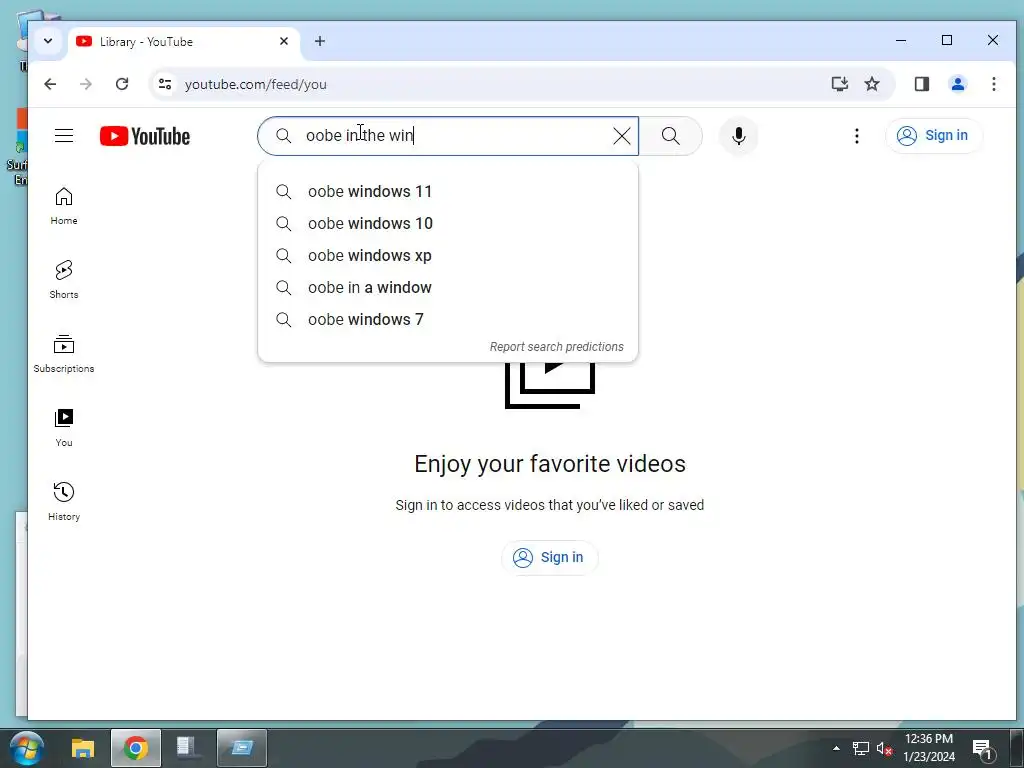This screenshot has height=768, width=1024.
Task: Open the YouTube hamburger guide menu
Action: click(x=64, y=136)
